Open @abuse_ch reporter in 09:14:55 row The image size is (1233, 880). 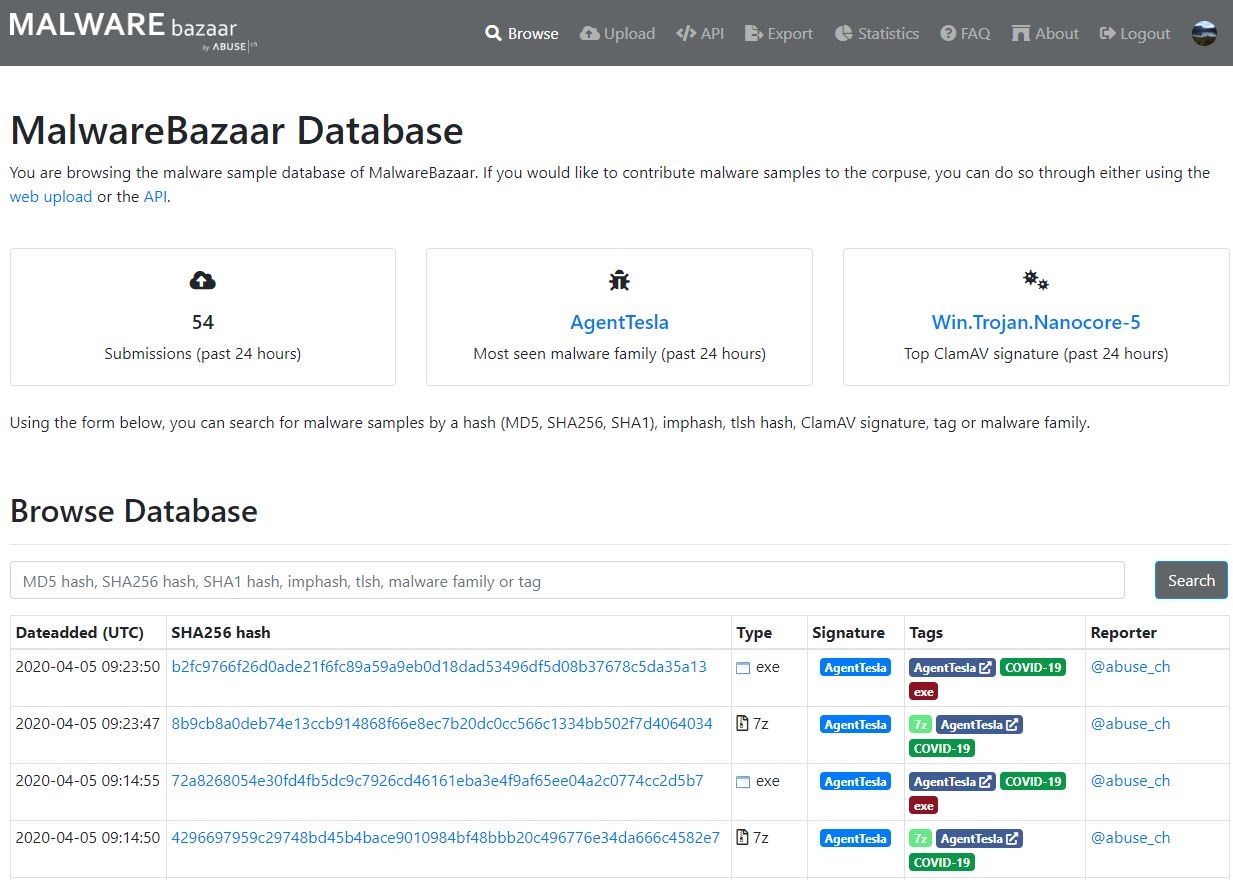tap(1130, 780)
